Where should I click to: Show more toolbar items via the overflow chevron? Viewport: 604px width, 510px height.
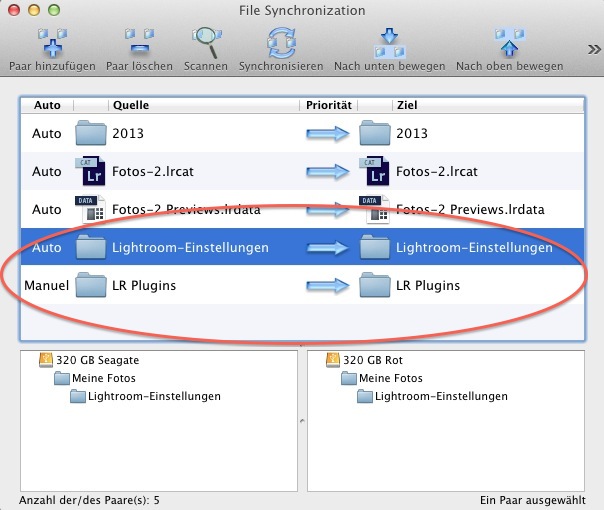594,50
